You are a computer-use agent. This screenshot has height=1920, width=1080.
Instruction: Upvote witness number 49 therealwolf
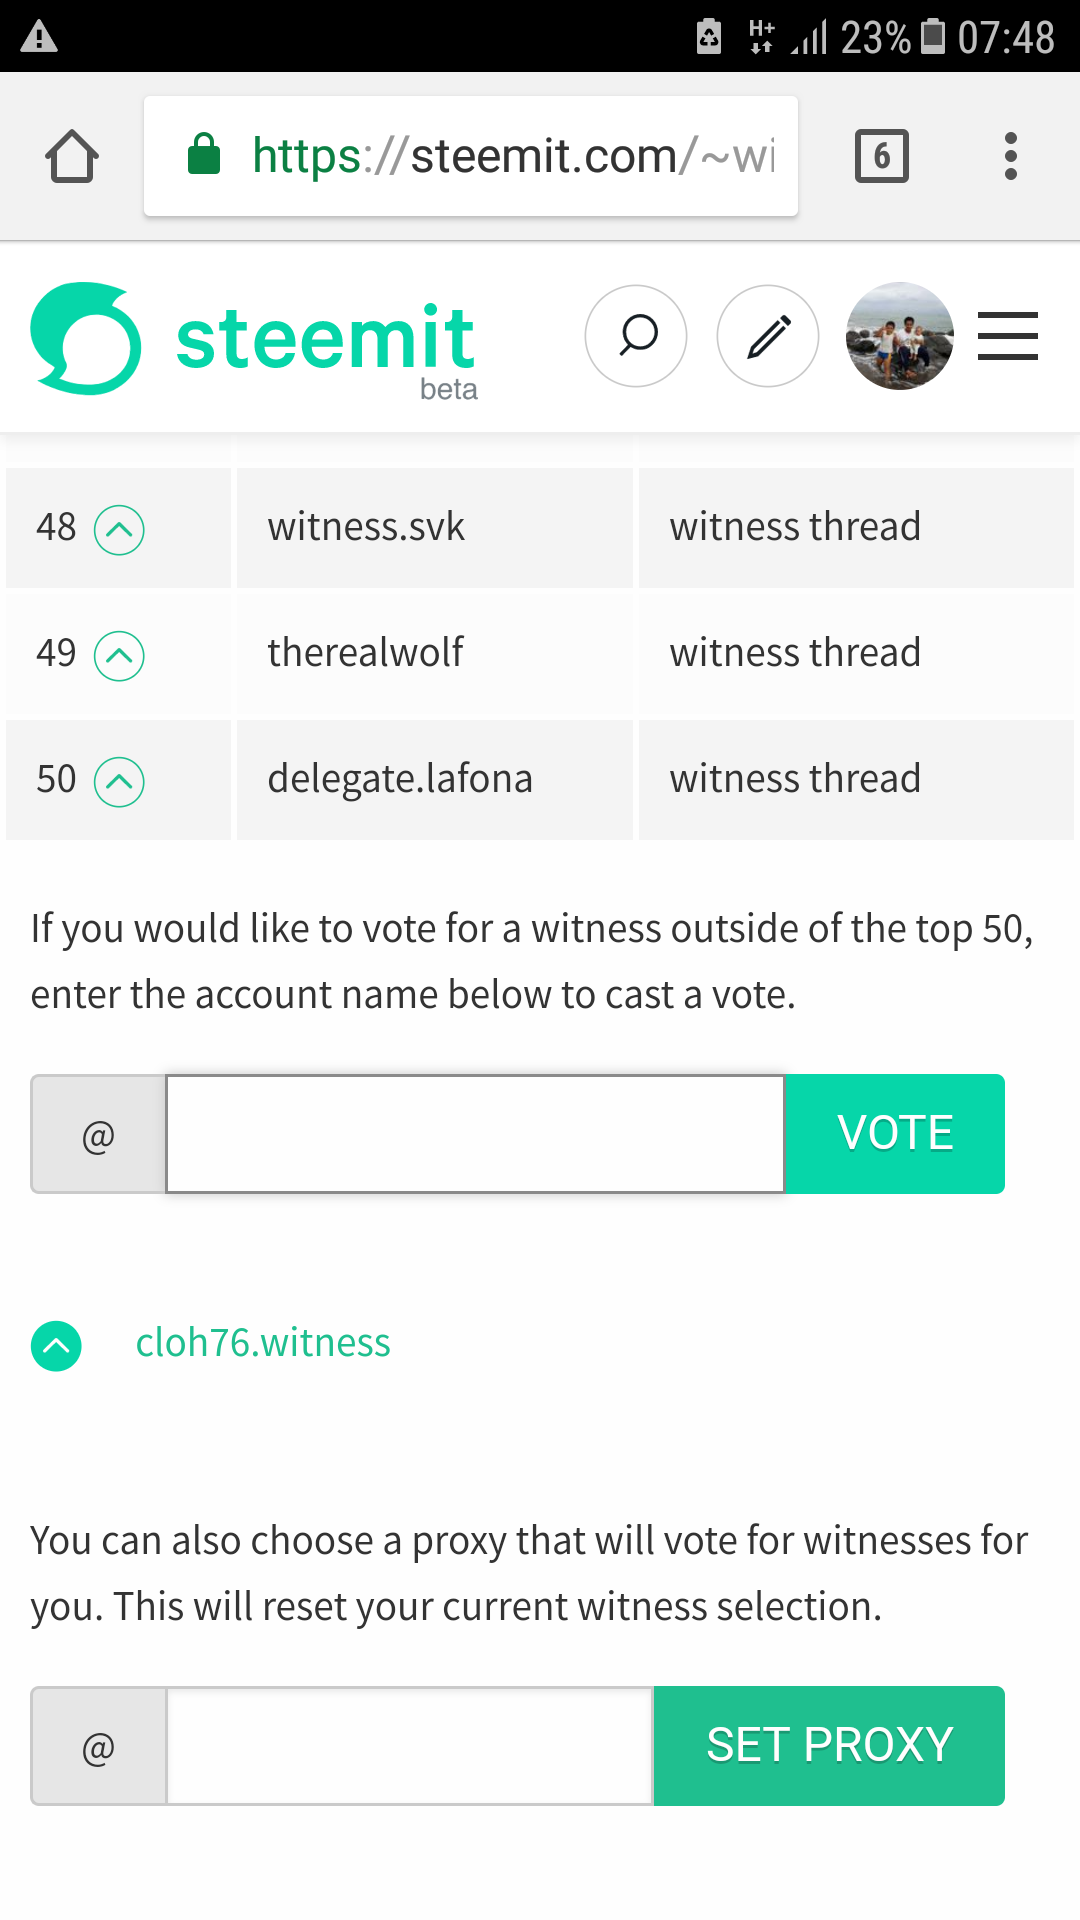119,655
